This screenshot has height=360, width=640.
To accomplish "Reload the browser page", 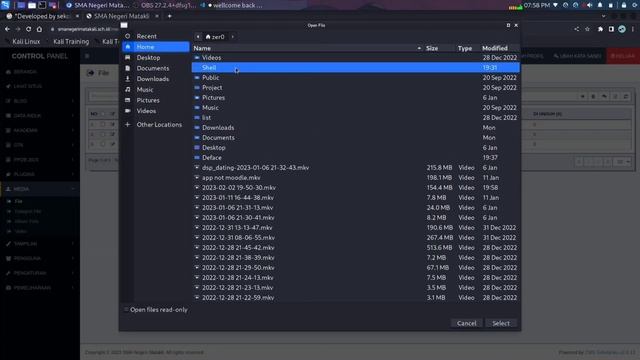I will pos(28,29).
